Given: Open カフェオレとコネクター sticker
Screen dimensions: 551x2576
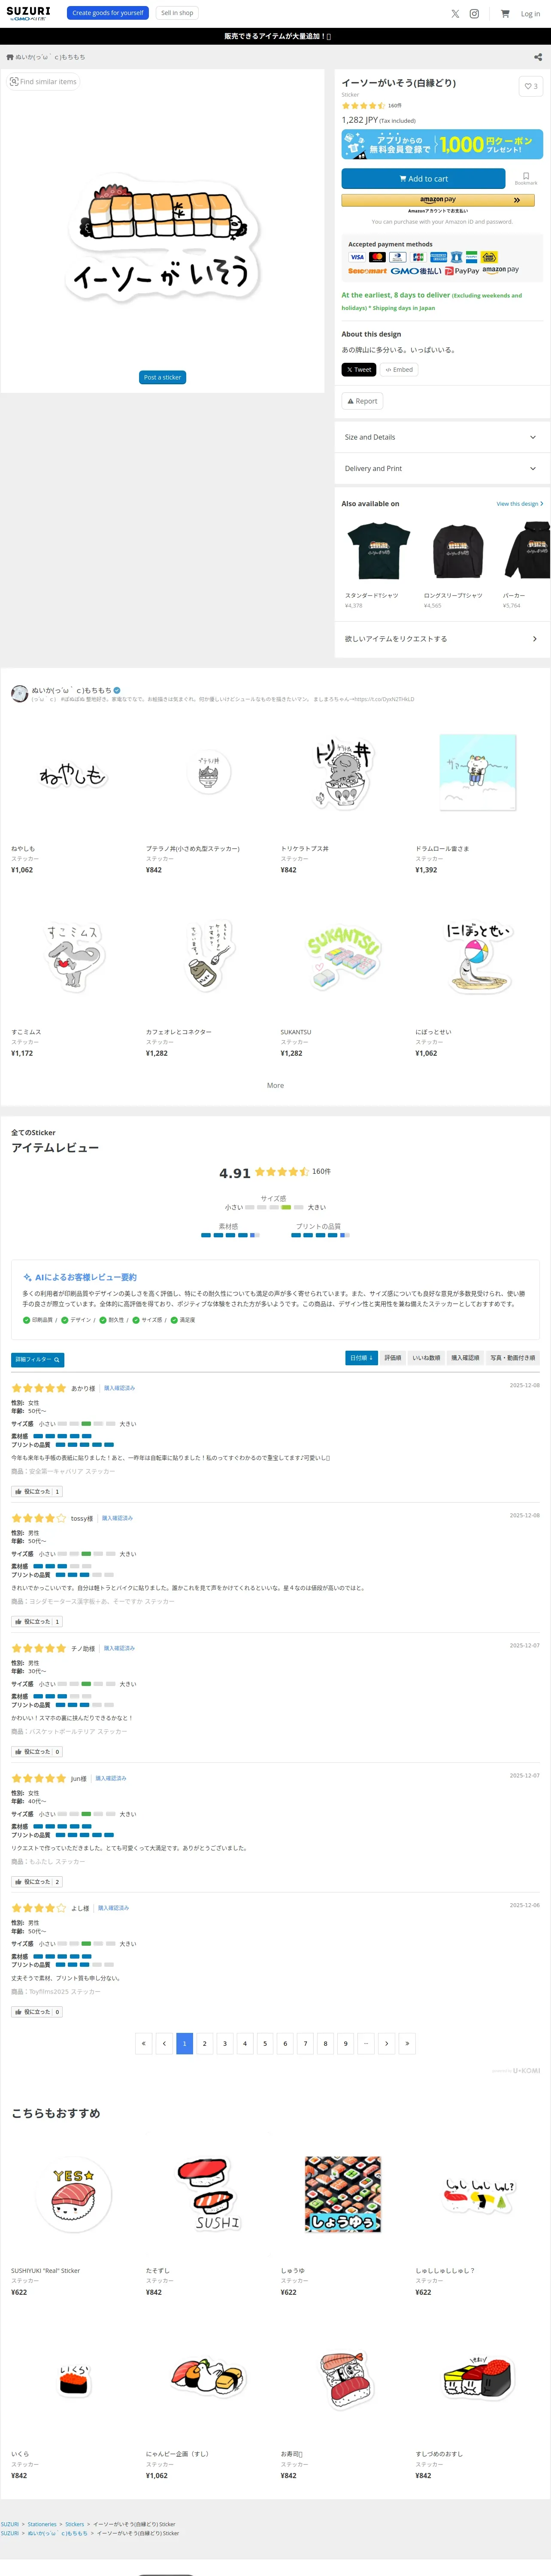Looking at the screenshot, I should point(208,958).
